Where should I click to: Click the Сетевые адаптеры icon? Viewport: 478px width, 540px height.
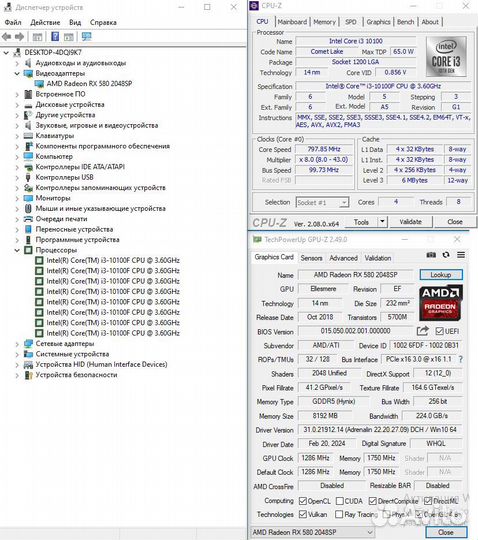coord(28,343)
